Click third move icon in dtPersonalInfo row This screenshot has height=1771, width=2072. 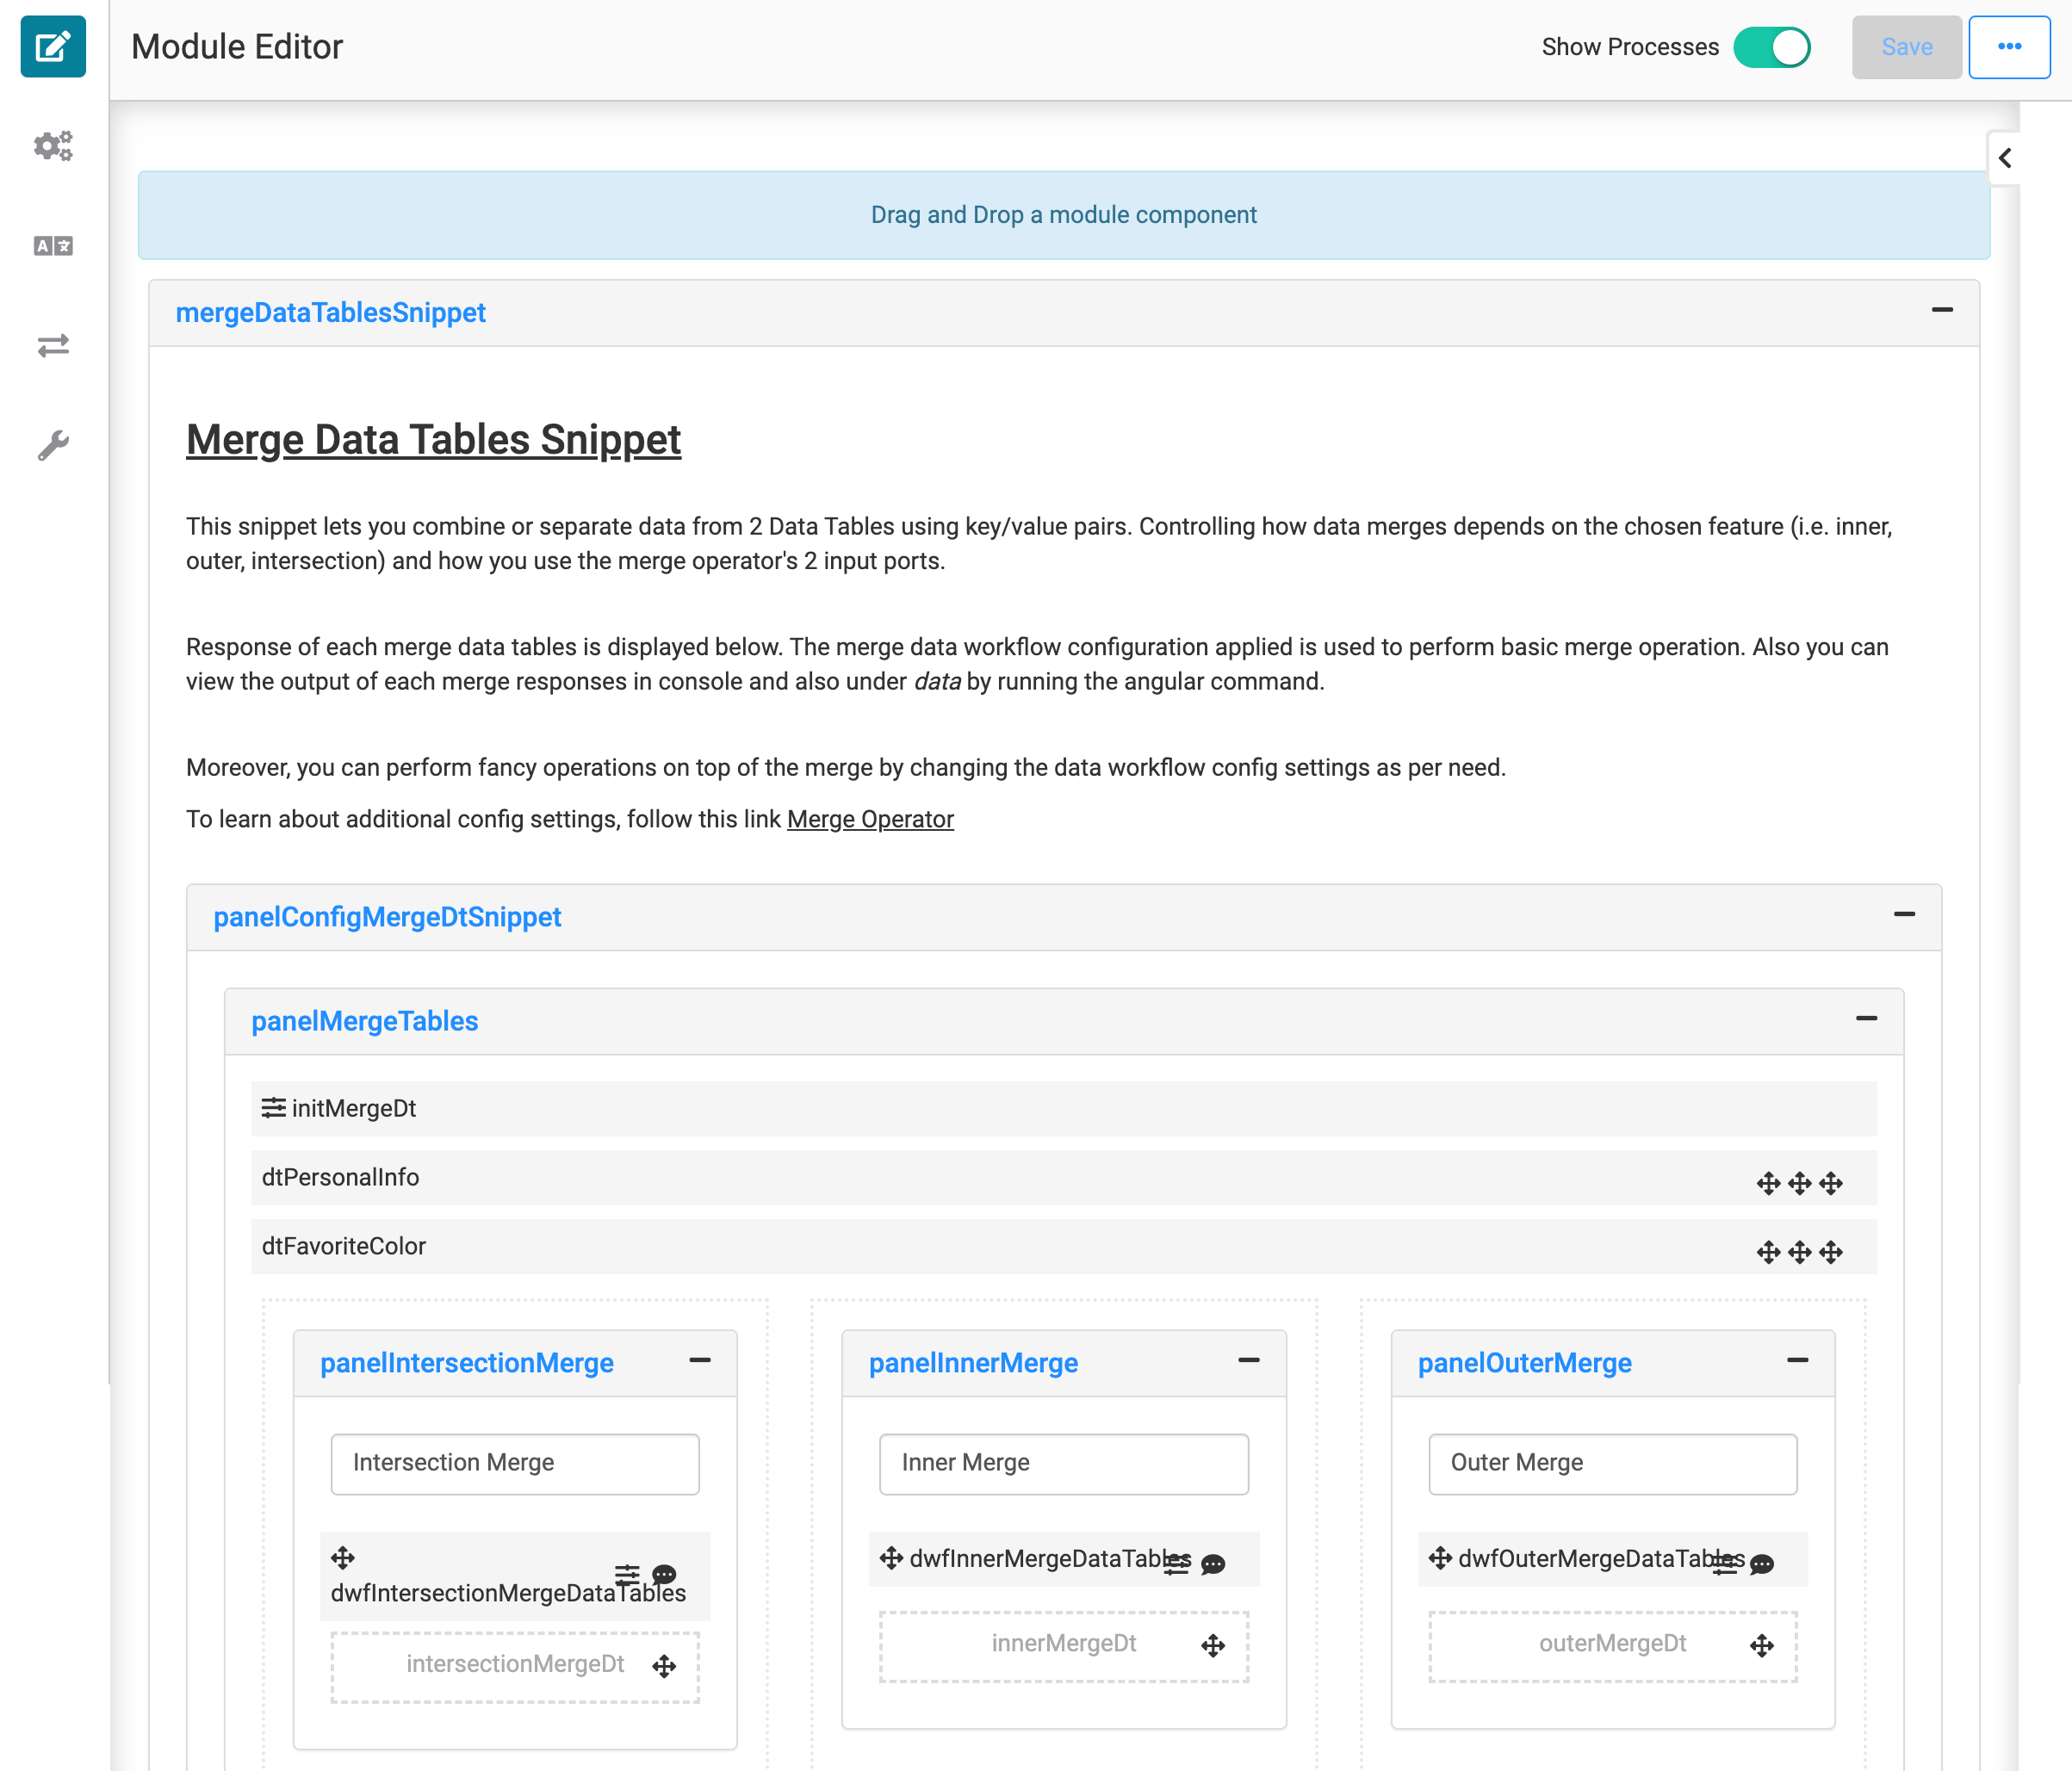point(1830,1184)
